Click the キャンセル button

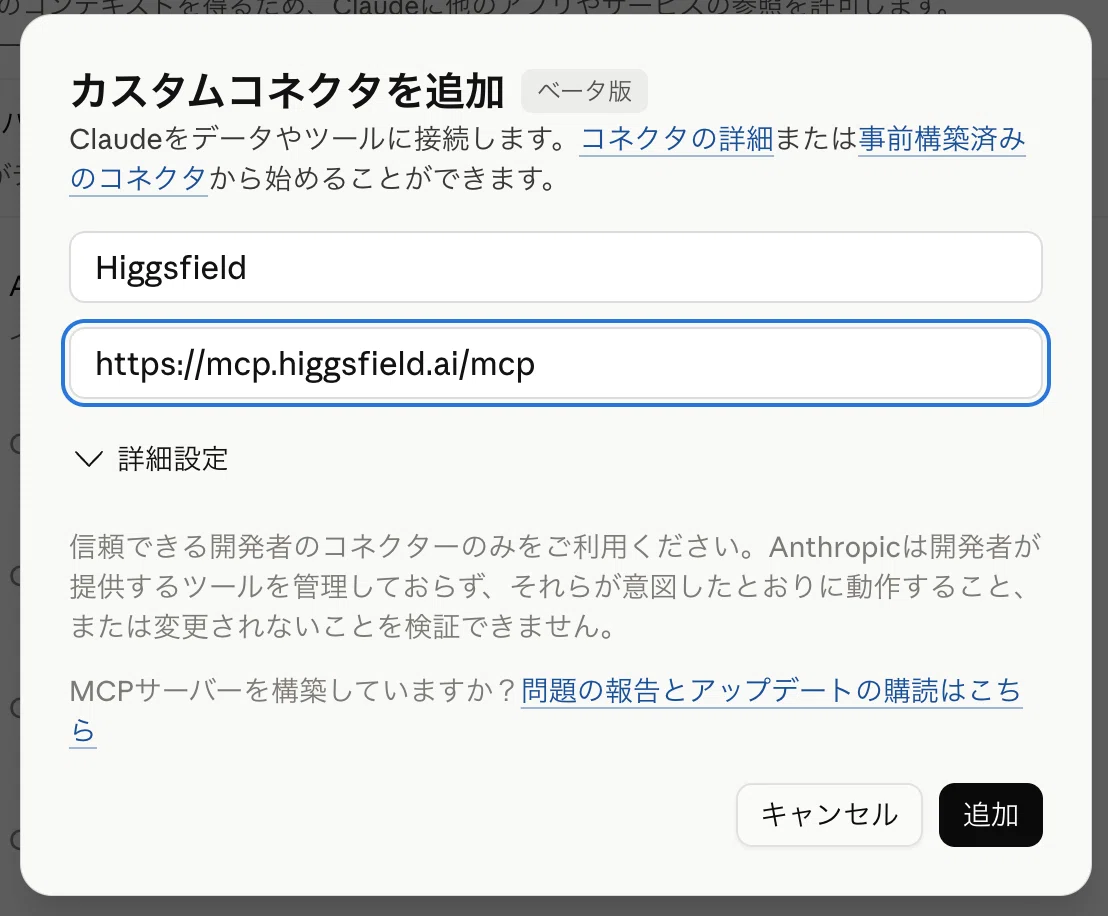point(829,814)
